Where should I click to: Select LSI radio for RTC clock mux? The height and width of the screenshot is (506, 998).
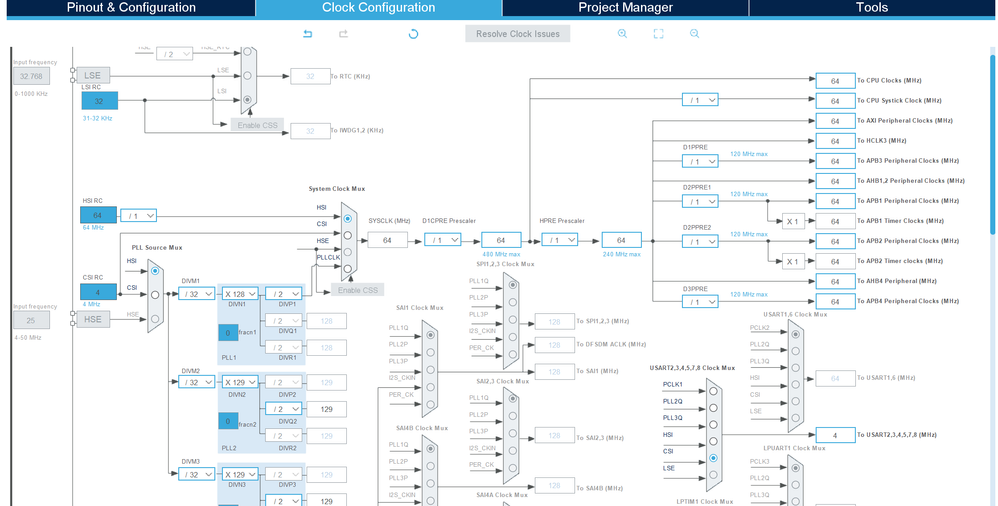(247, 99)
